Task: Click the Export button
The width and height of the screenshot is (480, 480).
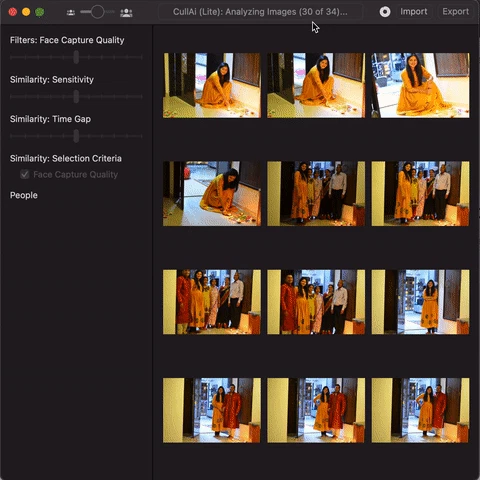Action: [455, 12]
